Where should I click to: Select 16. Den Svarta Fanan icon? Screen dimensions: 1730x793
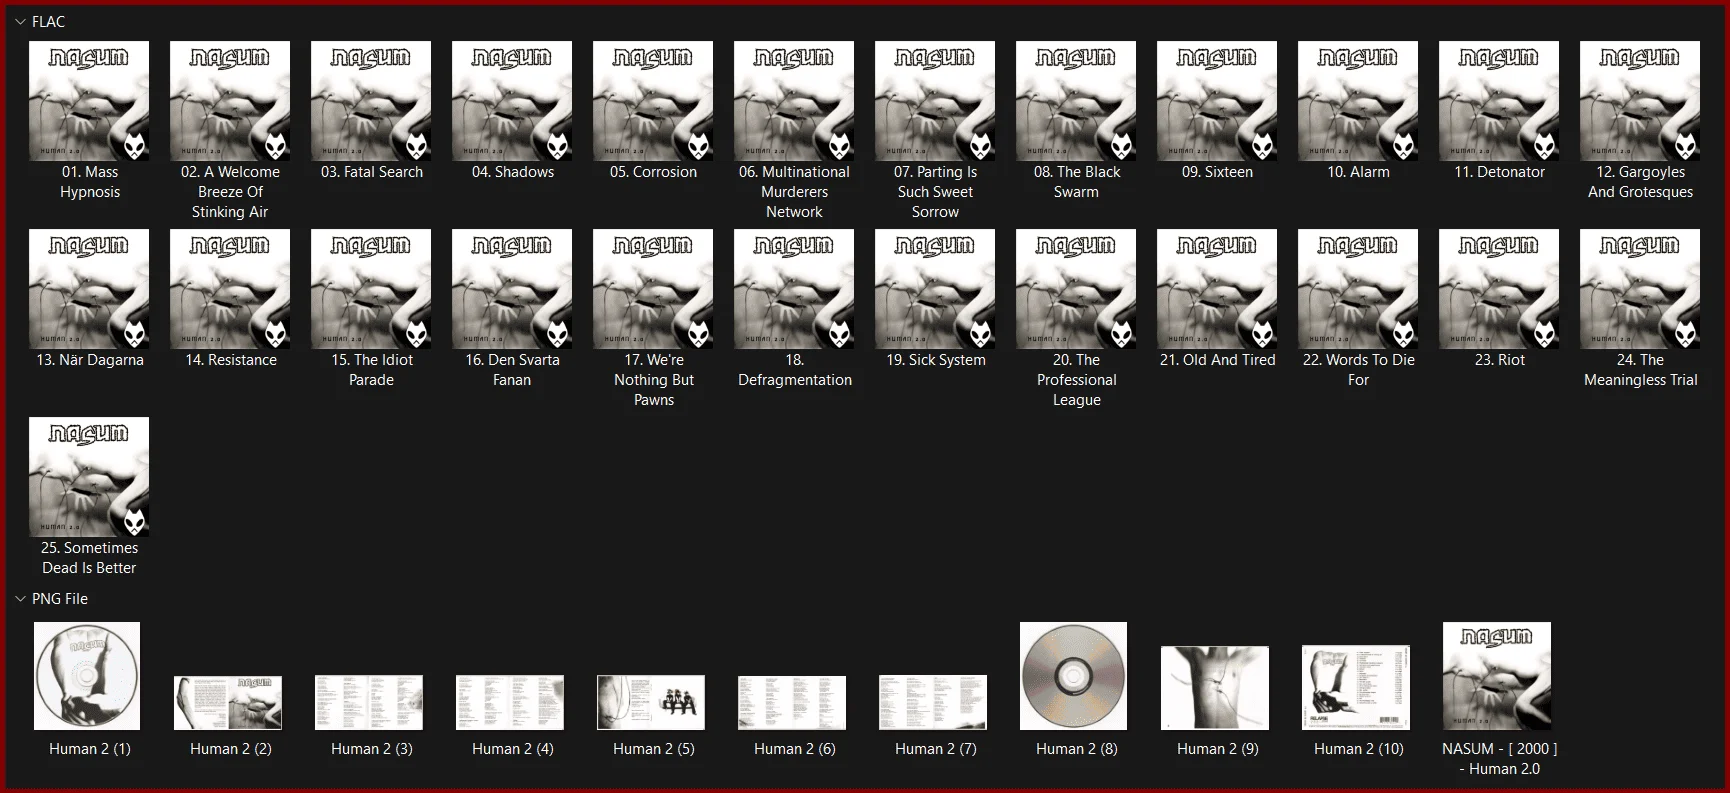coord(512,289)
